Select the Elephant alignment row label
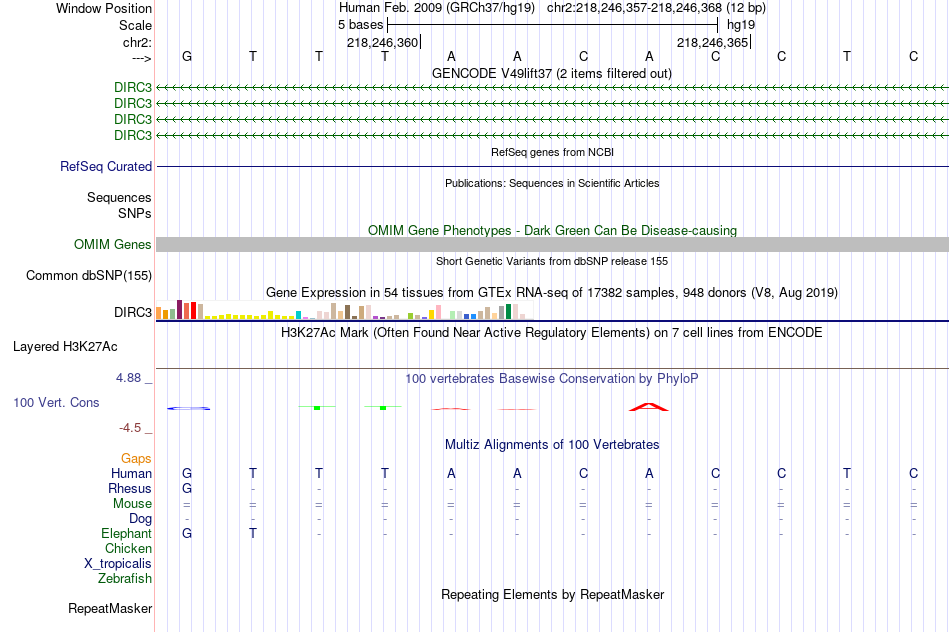The height and width of the screenshot is (632, 950). 127,534
